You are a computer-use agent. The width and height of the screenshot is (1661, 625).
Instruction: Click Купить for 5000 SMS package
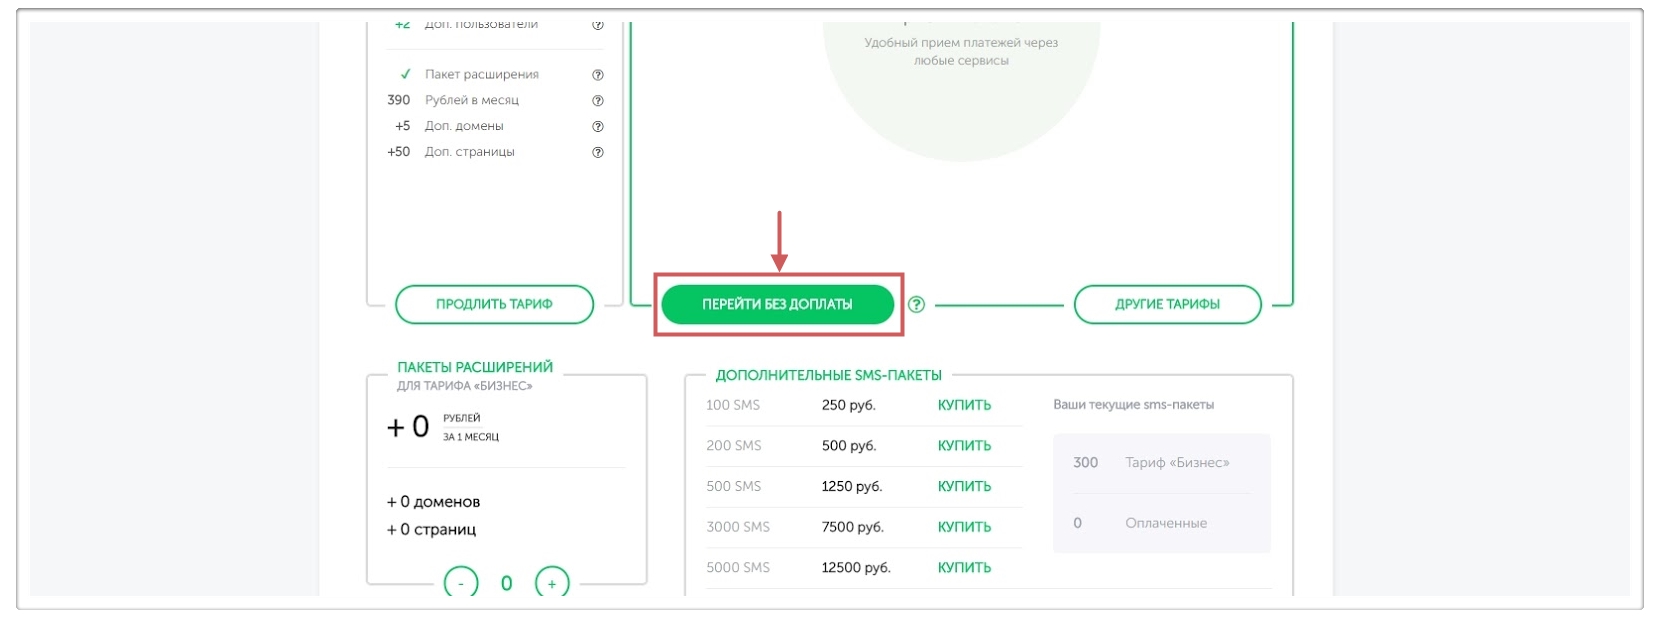pyautogui.click(x=964, y=568)
